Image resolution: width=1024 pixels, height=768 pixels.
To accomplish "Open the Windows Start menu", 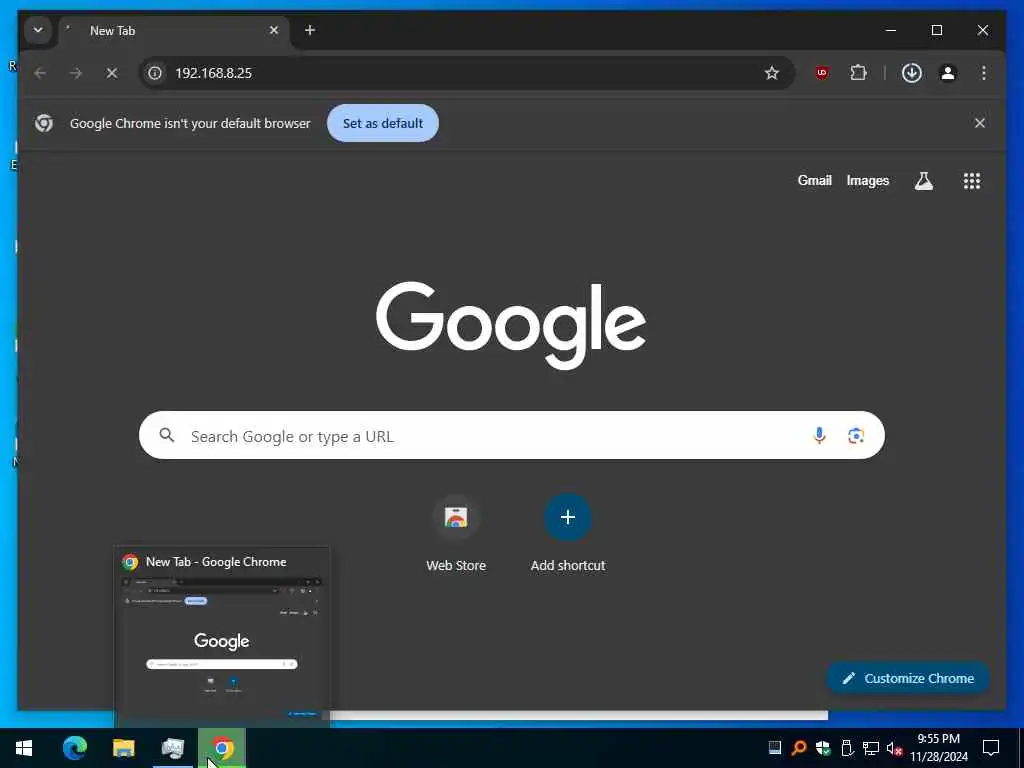I will click(24, 748).
